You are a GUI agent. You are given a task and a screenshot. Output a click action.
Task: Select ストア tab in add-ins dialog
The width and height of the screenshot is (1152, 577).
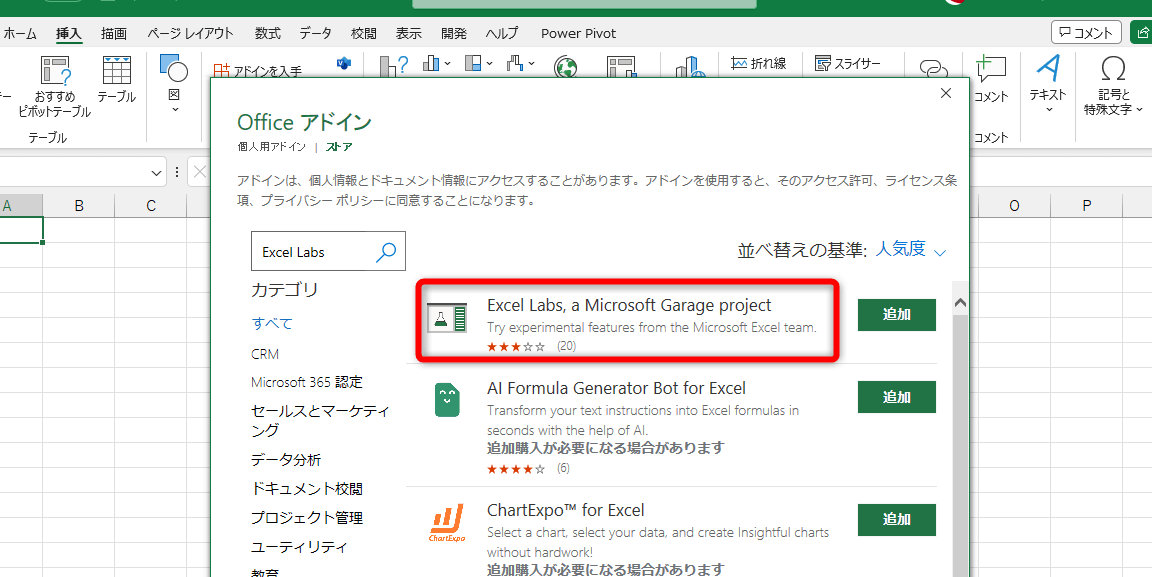pyautogui.click(x=339, y=147)
